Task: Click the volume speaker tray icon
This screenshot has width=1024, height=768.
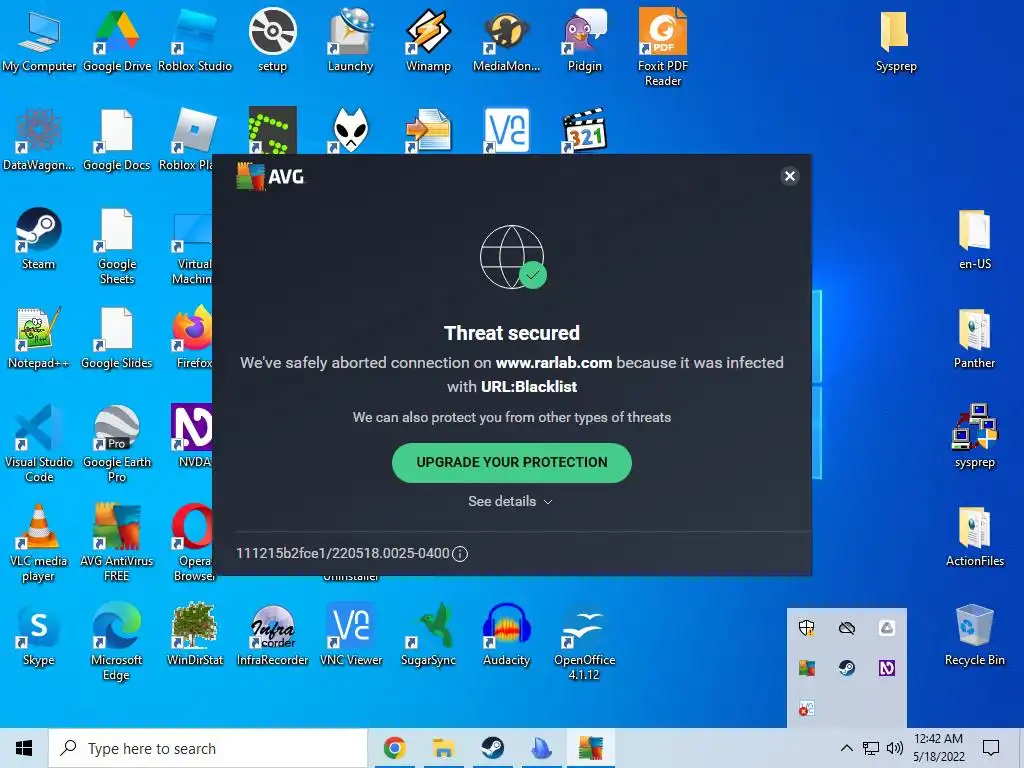Action: (x=895, y=748)
